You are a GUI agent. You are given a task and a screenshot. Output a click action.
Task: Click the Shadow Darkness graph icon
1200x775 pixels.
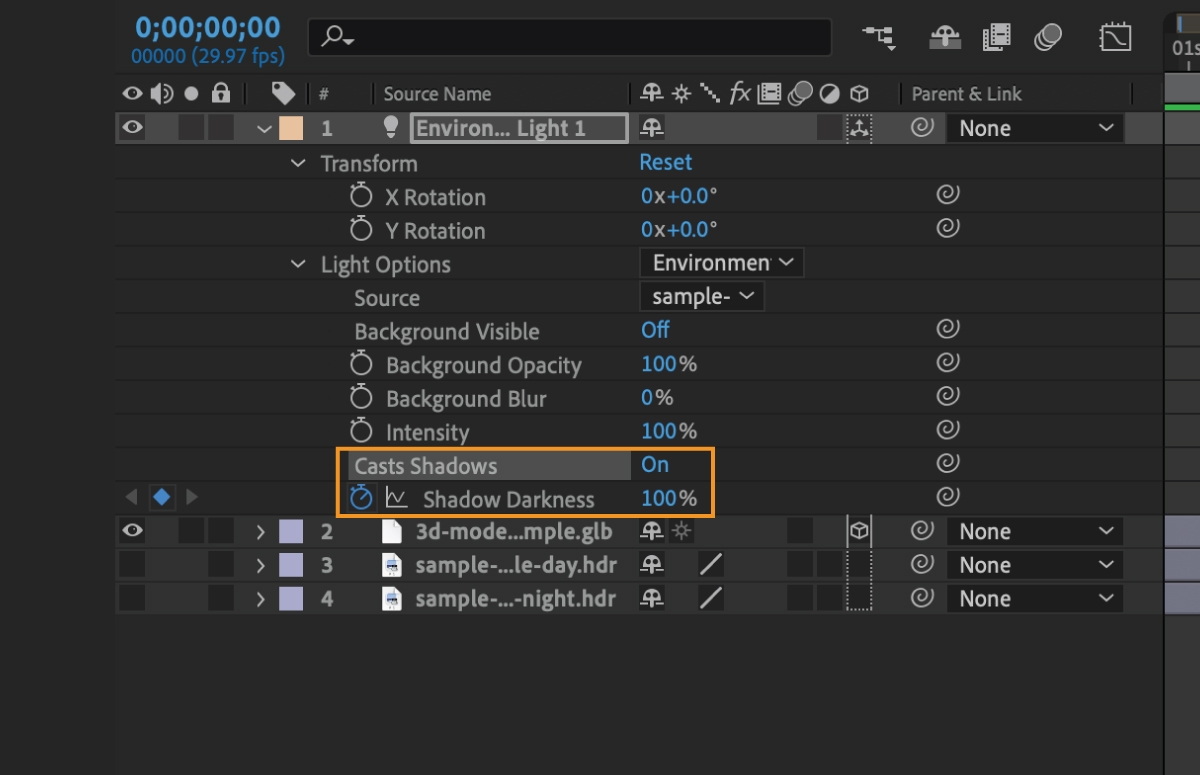(x=396, y=498)
